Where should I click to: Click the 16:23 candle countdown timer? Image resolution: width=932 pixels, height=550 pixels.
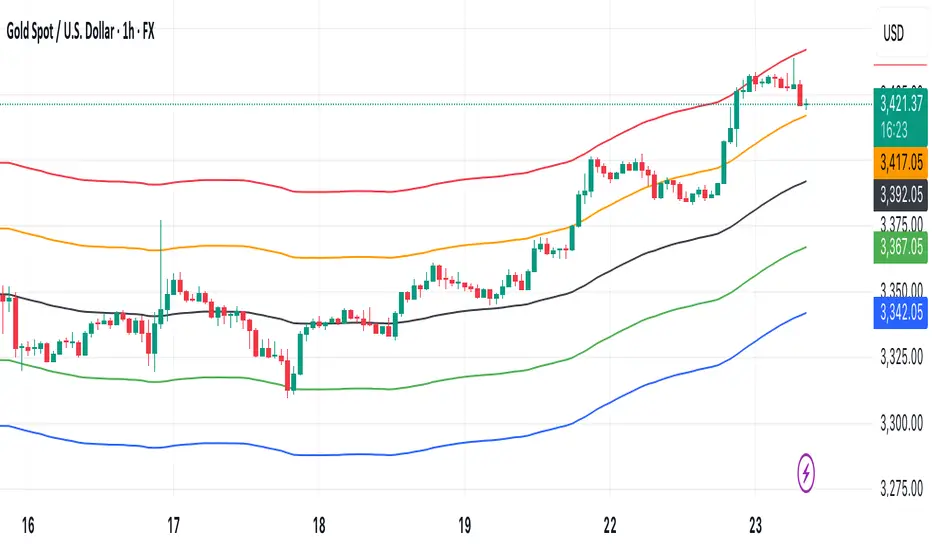point(893,130)
